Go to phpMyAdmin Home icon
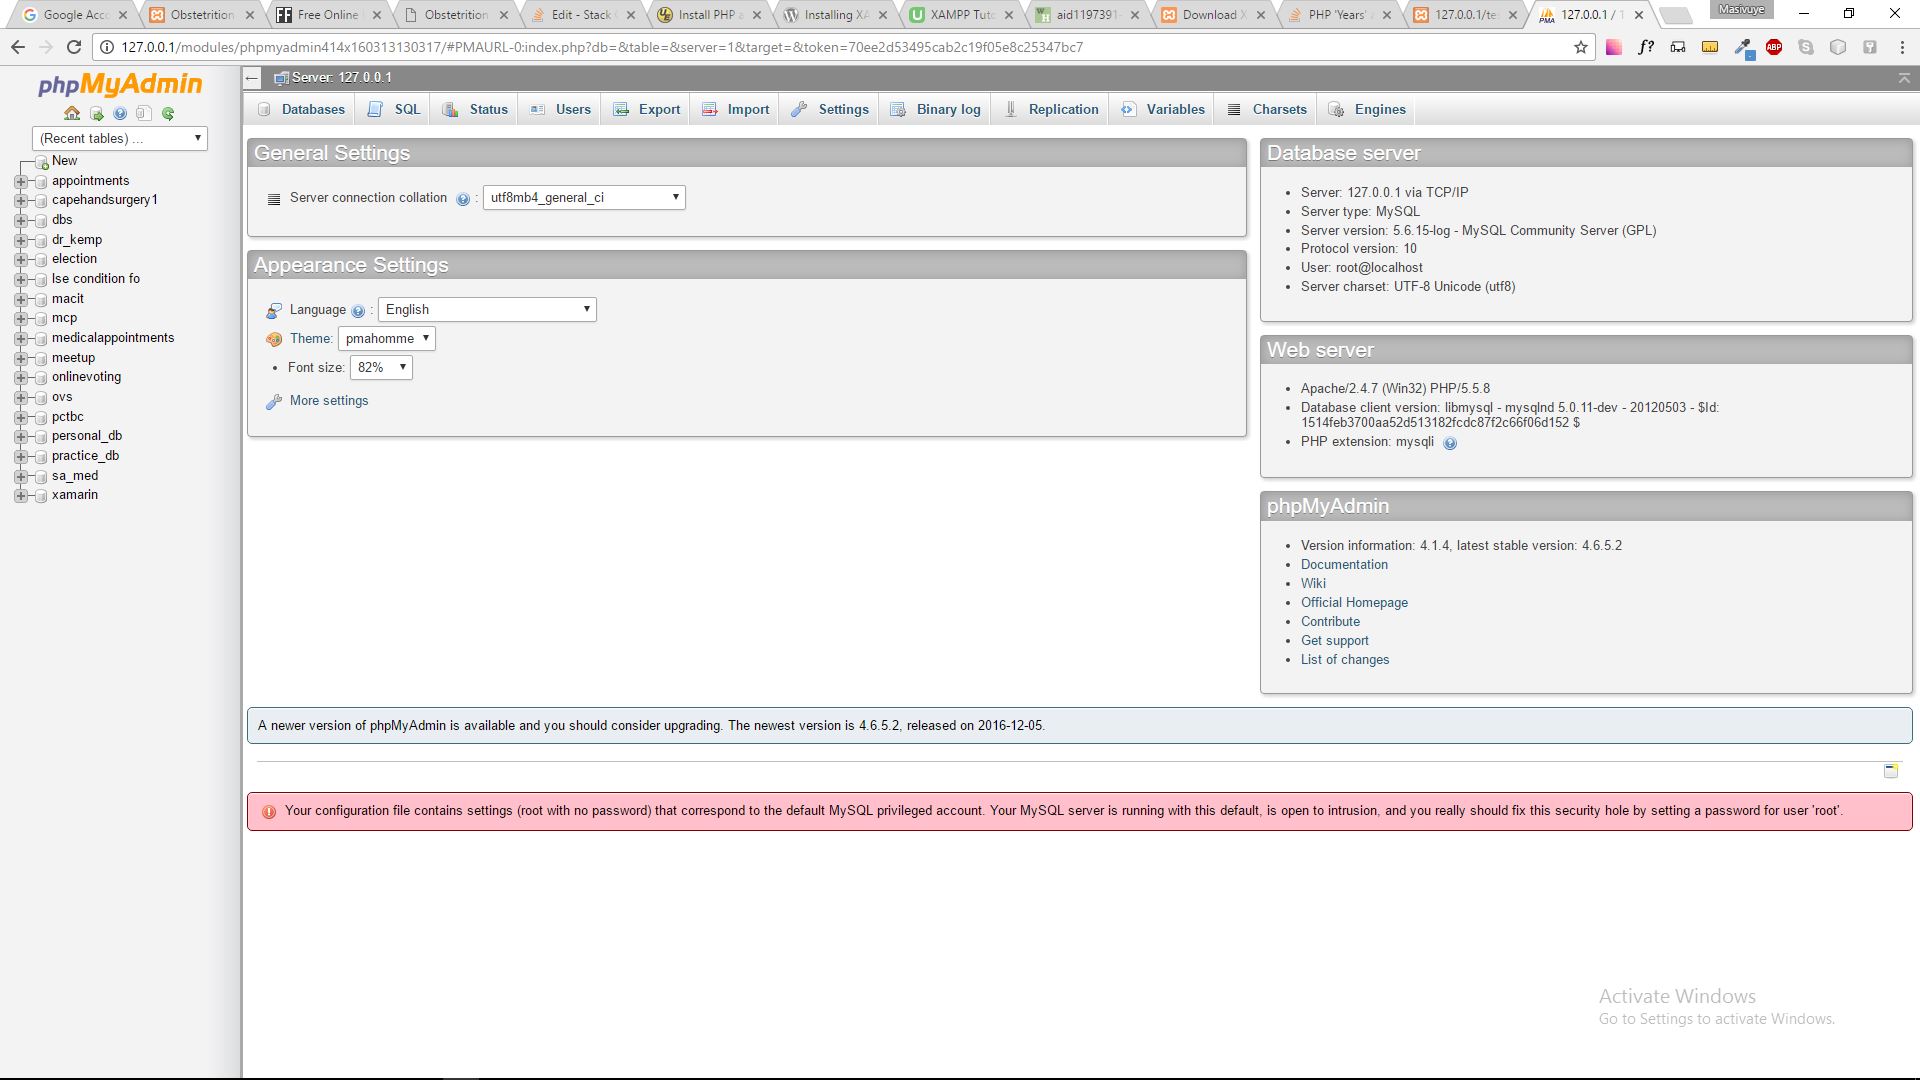Viewport: 1920px width, 1080px height. [72, 114]
